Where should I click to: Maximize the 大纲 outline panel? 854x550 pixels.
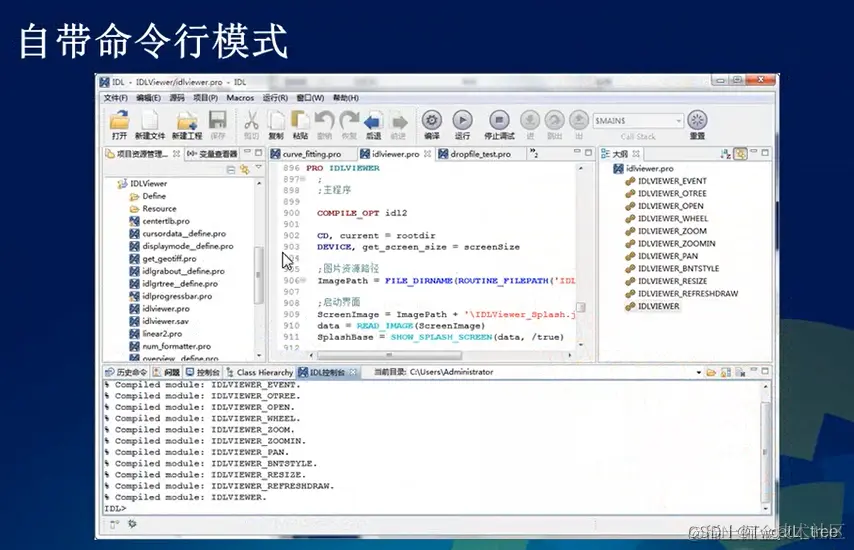(x=765, y=154)
